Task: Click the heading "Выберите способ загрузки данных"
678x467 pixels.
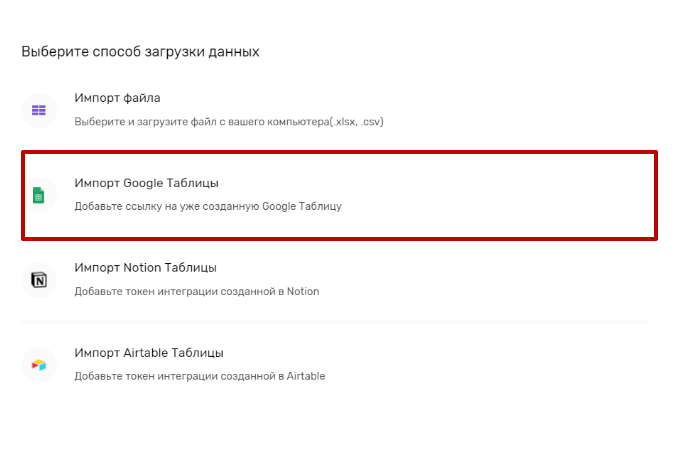Action: point(140,51)
